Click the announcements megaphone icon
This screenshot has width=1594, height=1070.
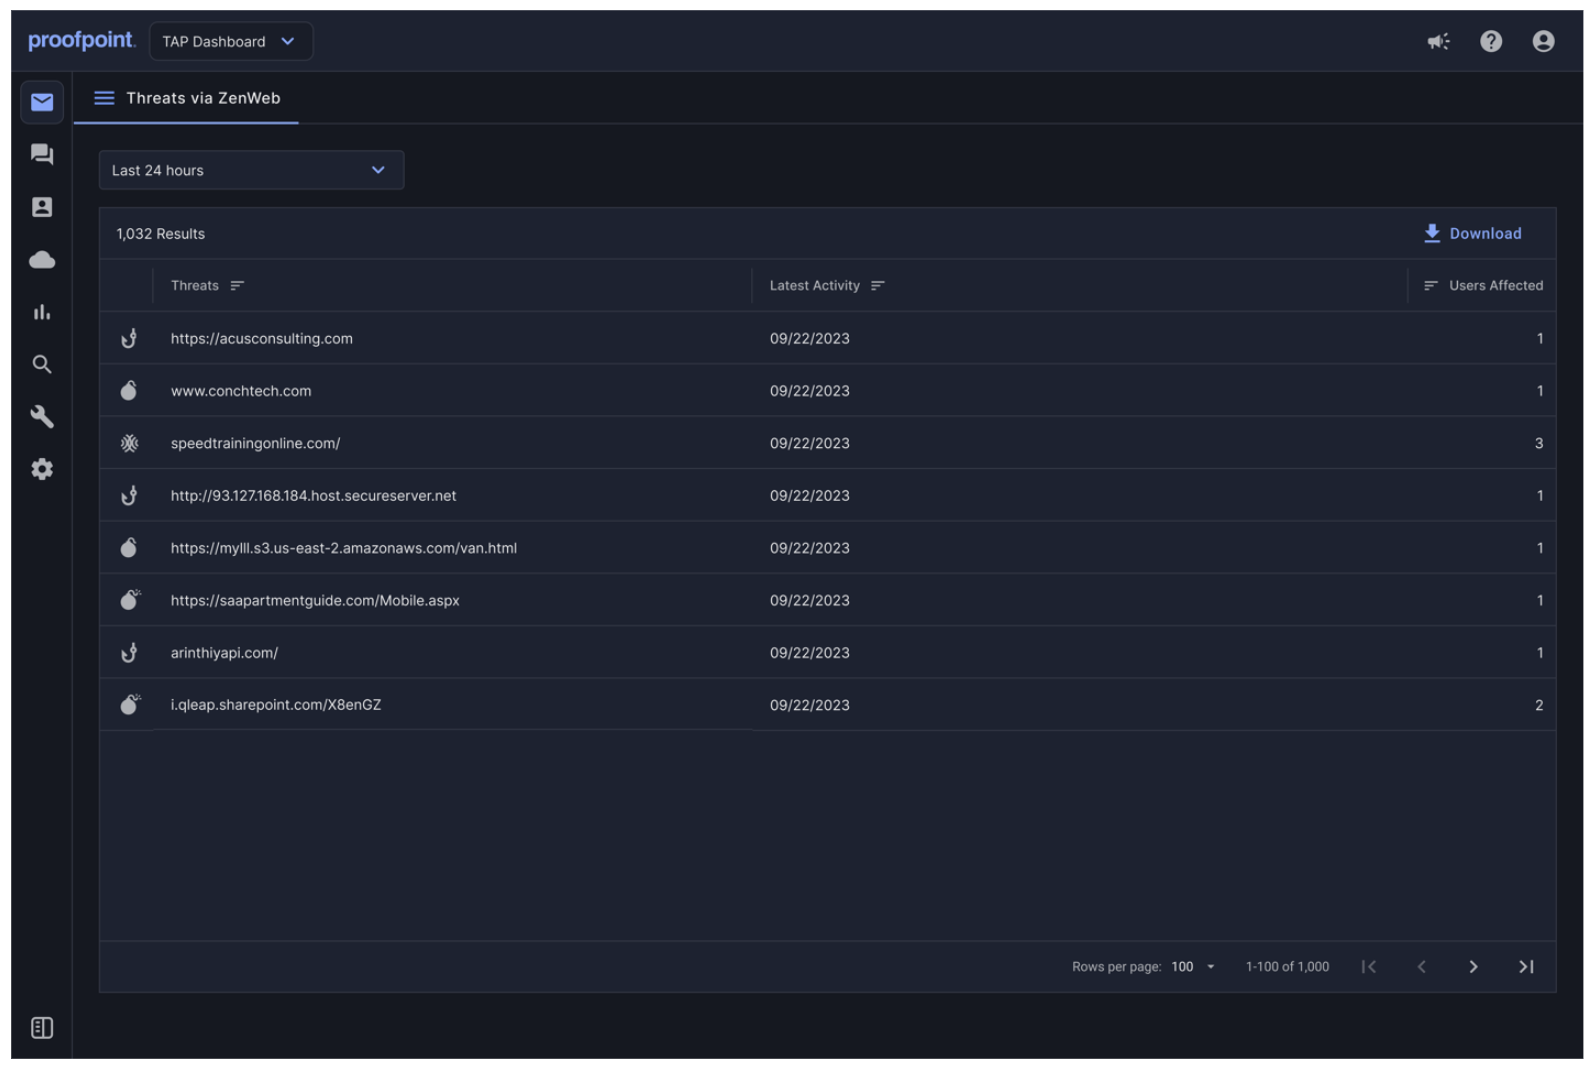(1438, 41)
